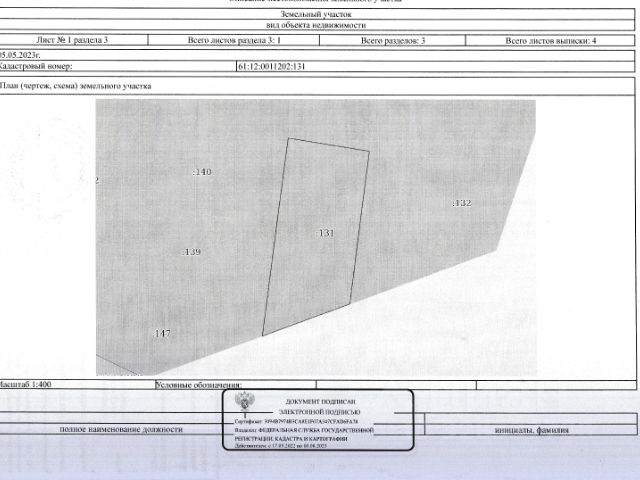
Task: Click the date '05.05.2023г.'
Action: point(20,55)
